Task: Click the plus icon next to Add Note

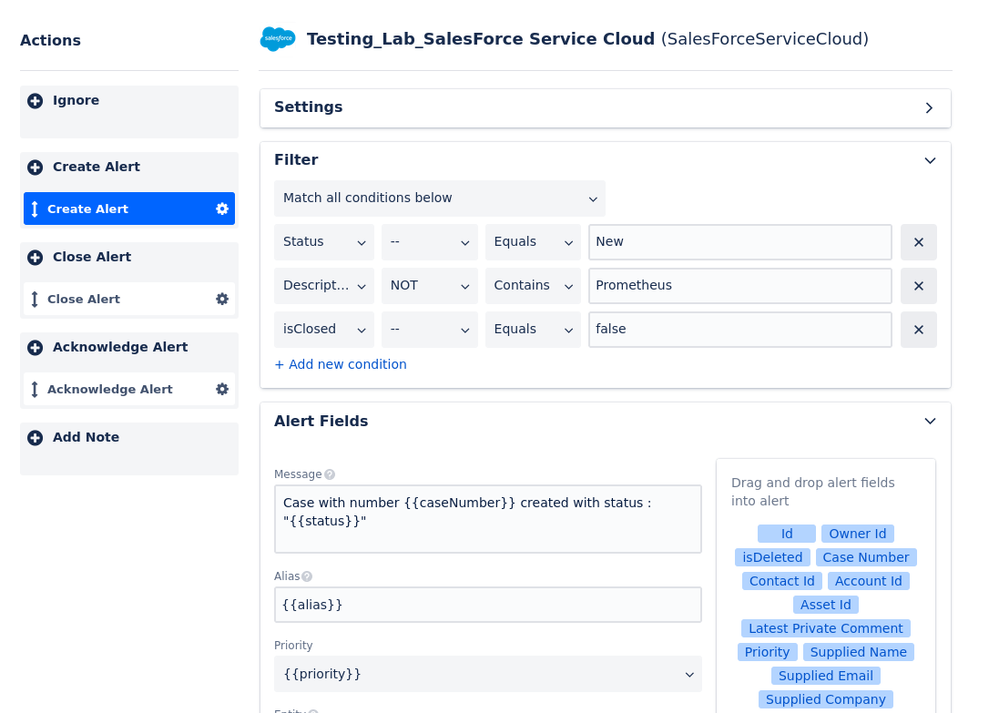Action: [35, 438]
